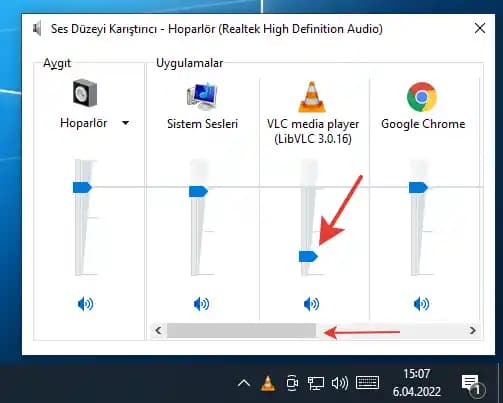Image resolution: width=503 pixels, height=403 pixels.
Task: Open the touch keyboard tray icon
Action: (367, 383)
